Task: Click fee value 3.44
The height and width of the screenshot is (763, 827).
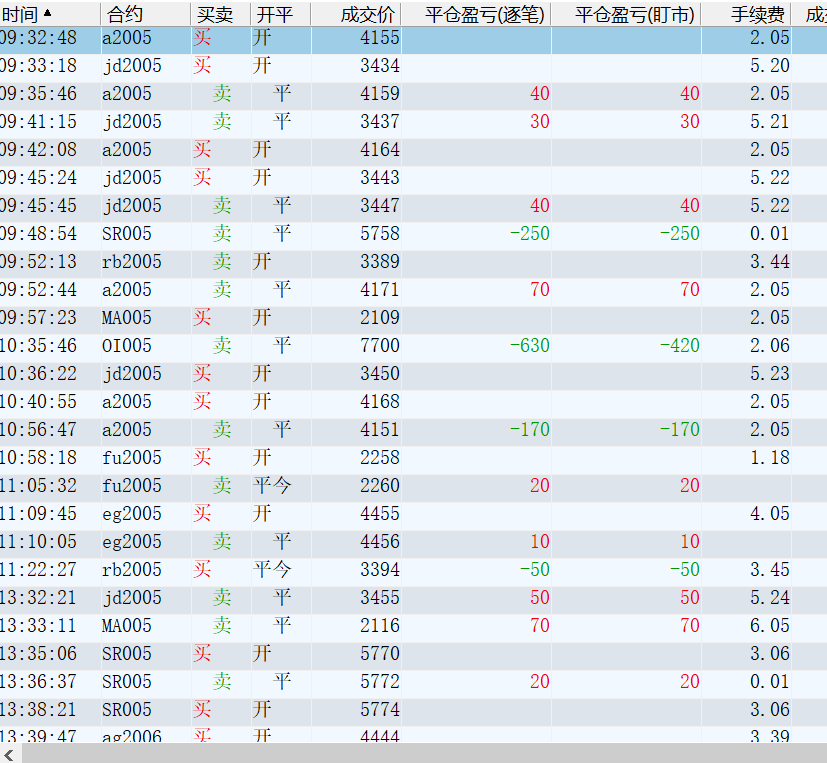Action: (x=770, y=262)
